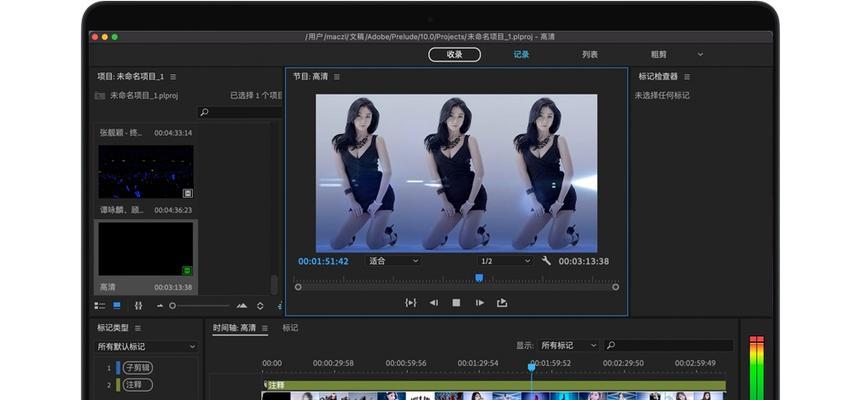Screen dimensions: 861x400
Task: Select the 标记 tab
Action: (290, 328)
